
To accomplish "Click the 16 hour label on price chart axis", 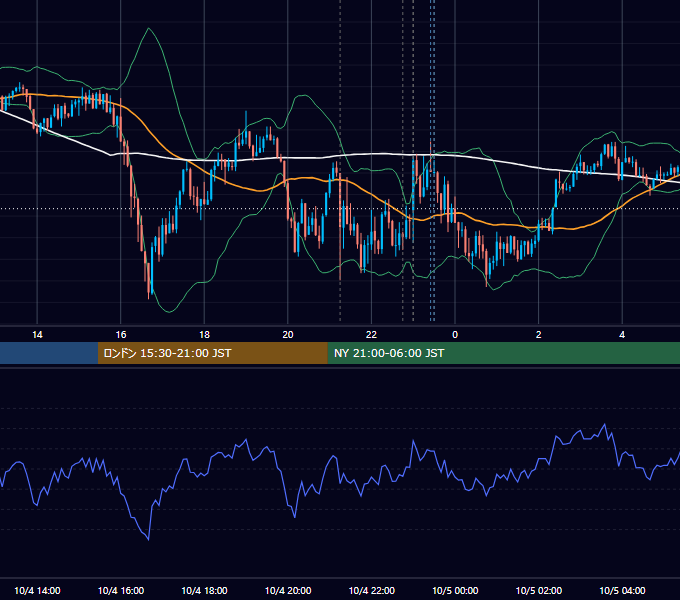I will [x=121, y=335].
